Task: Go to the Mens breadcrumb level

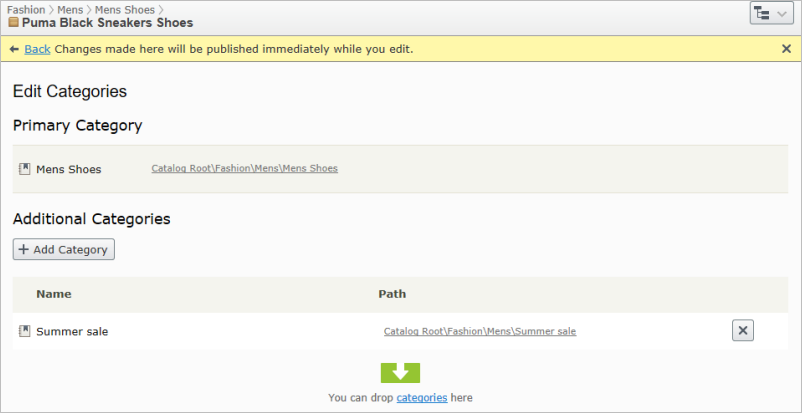Action: pos(70,9)
